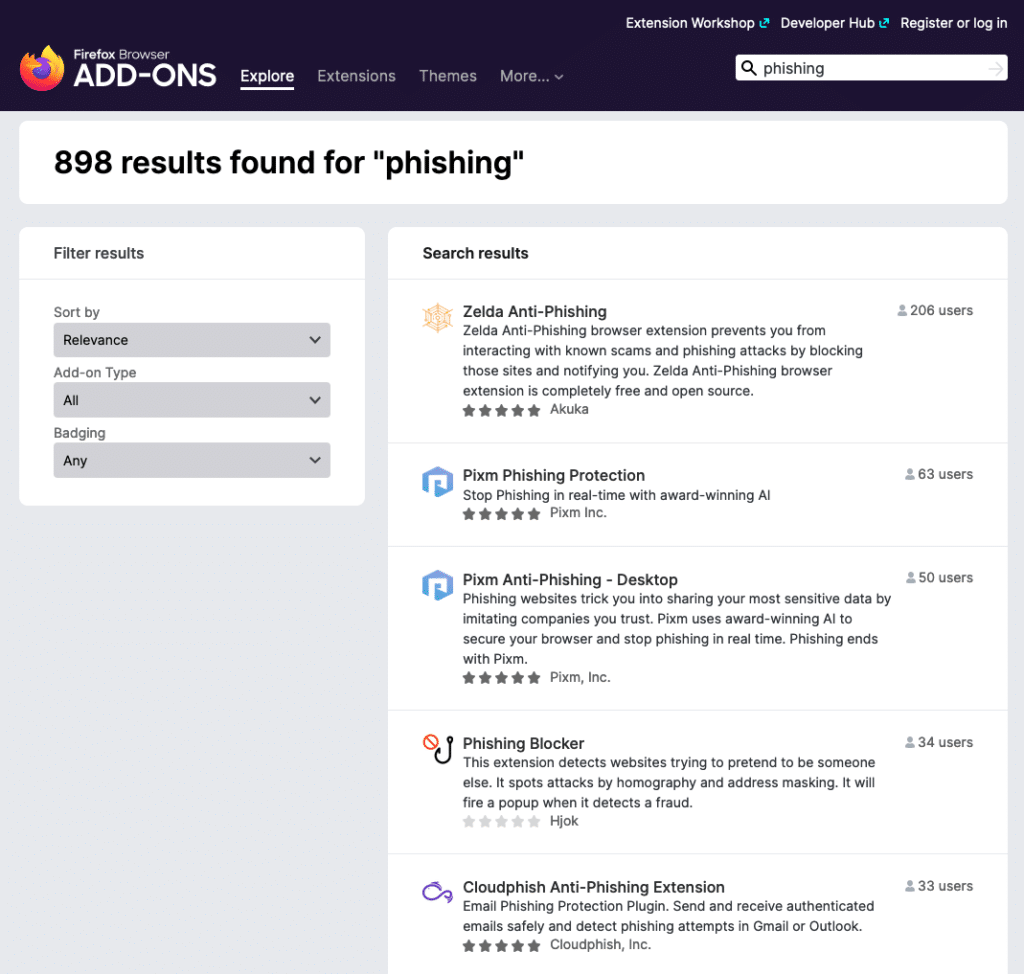Click the Cloudphish email protection description

pyautogui.click(x=668, y=916)
